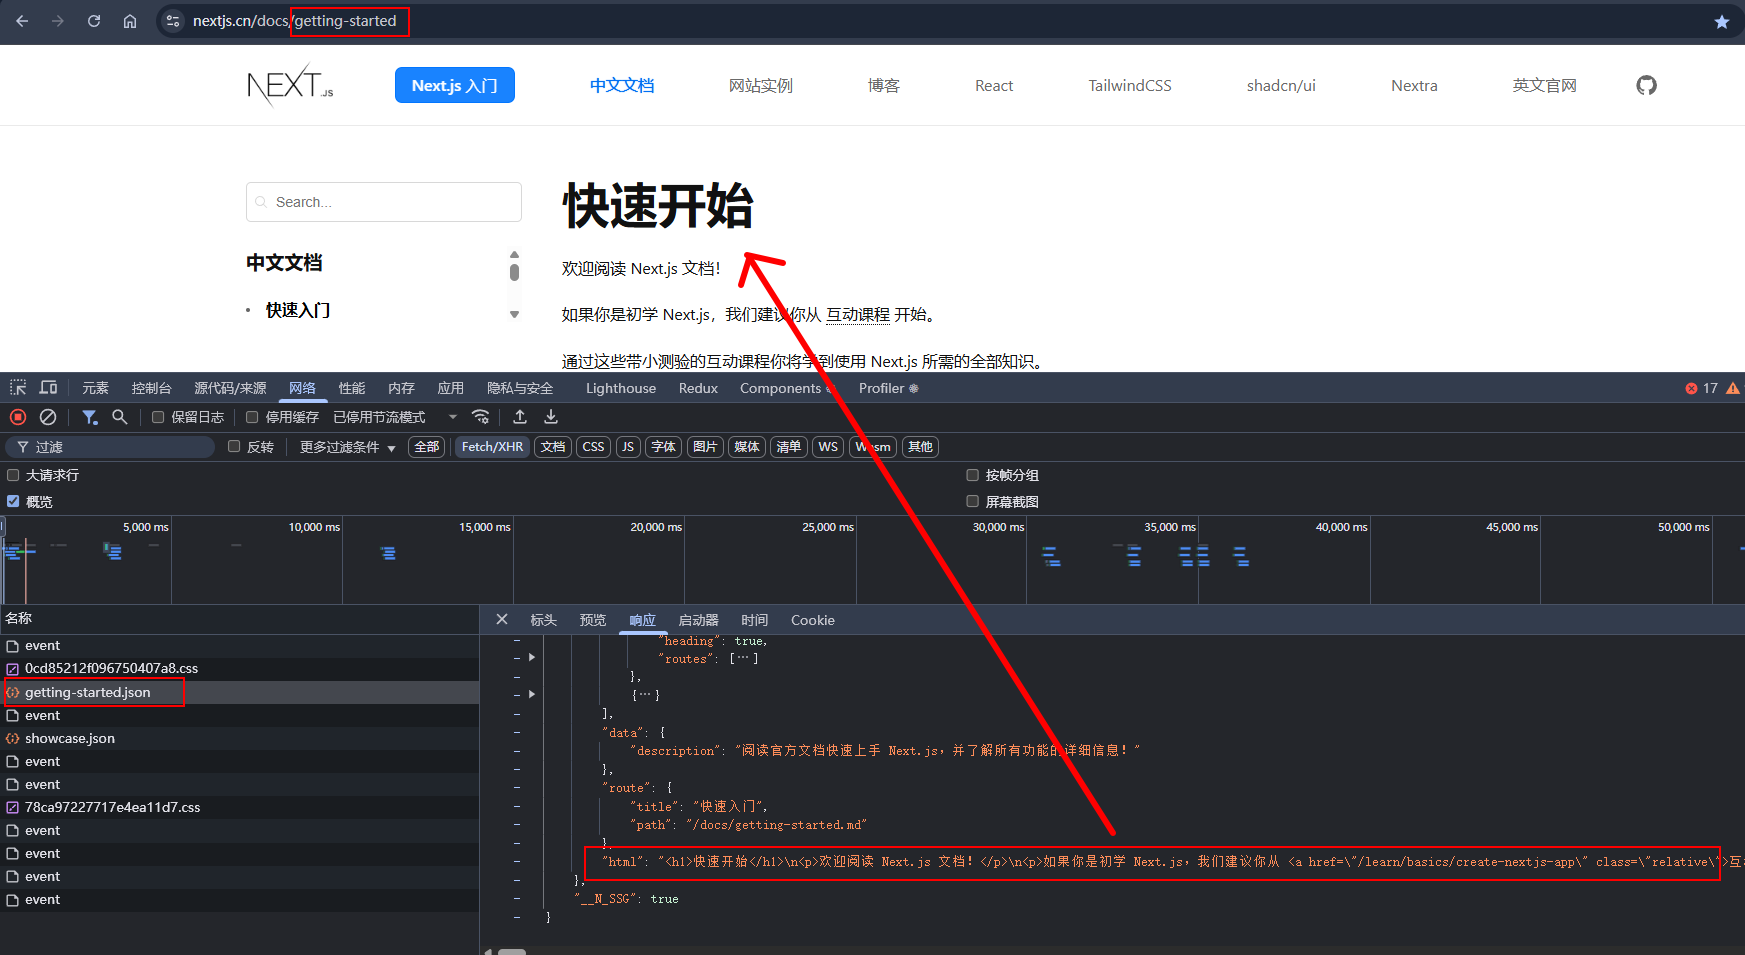This screenshot has height=955, width=1745.
Task: Click the NEXT.js logo
Action: coord(290,85)
